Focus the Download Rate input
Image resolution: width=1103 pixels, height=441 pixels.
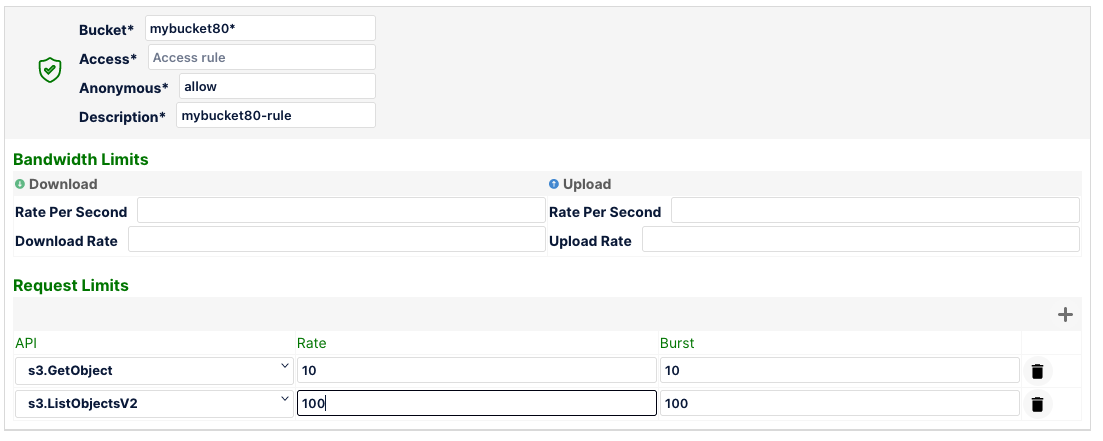point(336,240)
